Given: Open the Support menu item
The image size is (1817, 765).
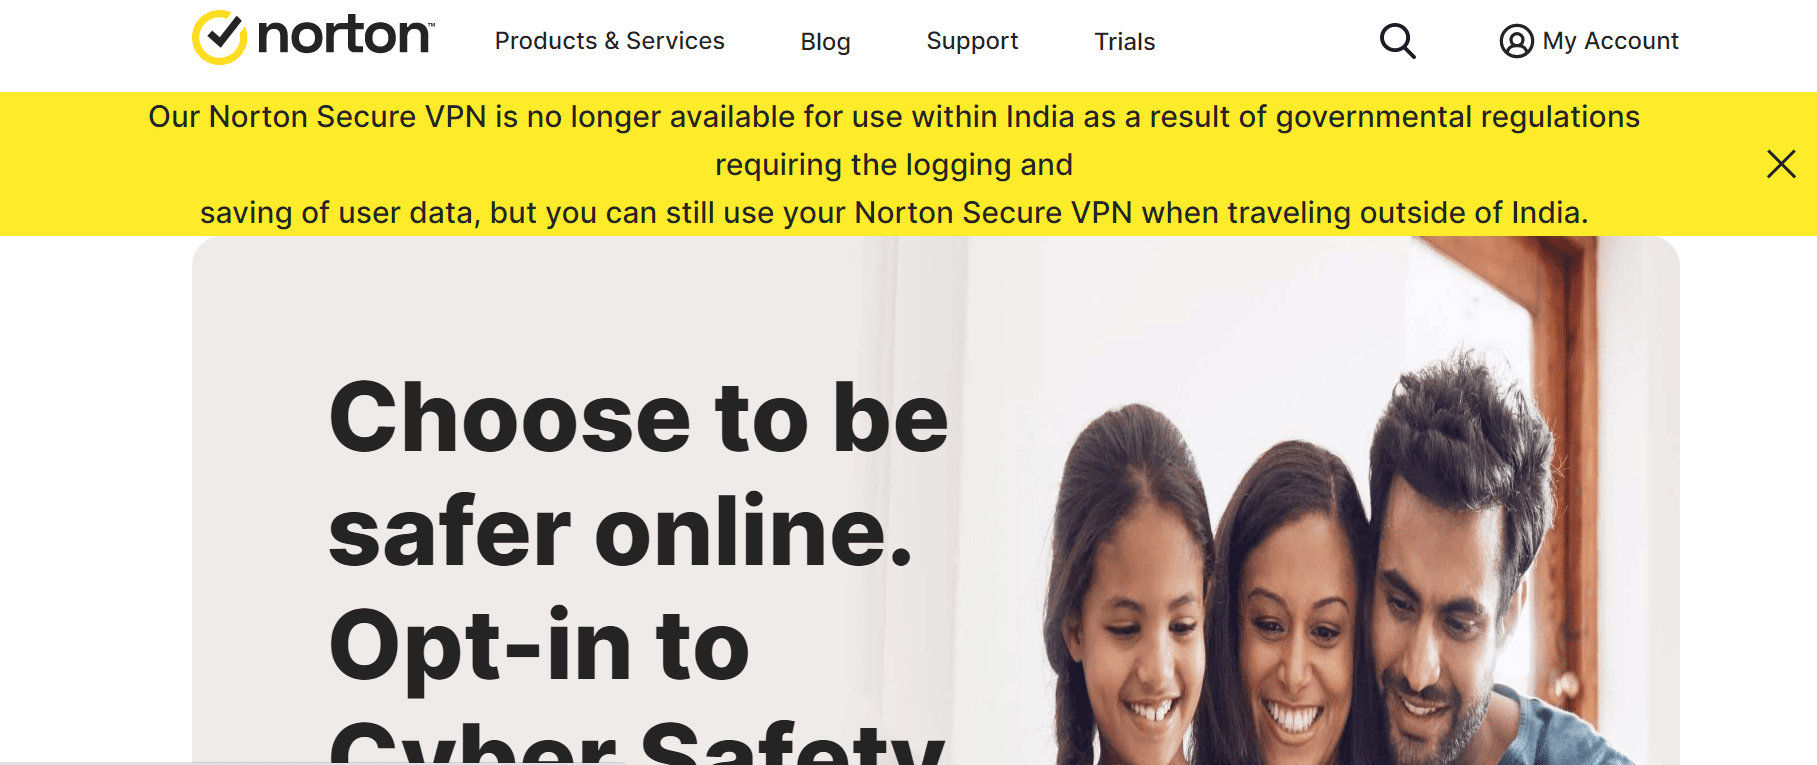Looking at the screenshot, I should 972,42.
